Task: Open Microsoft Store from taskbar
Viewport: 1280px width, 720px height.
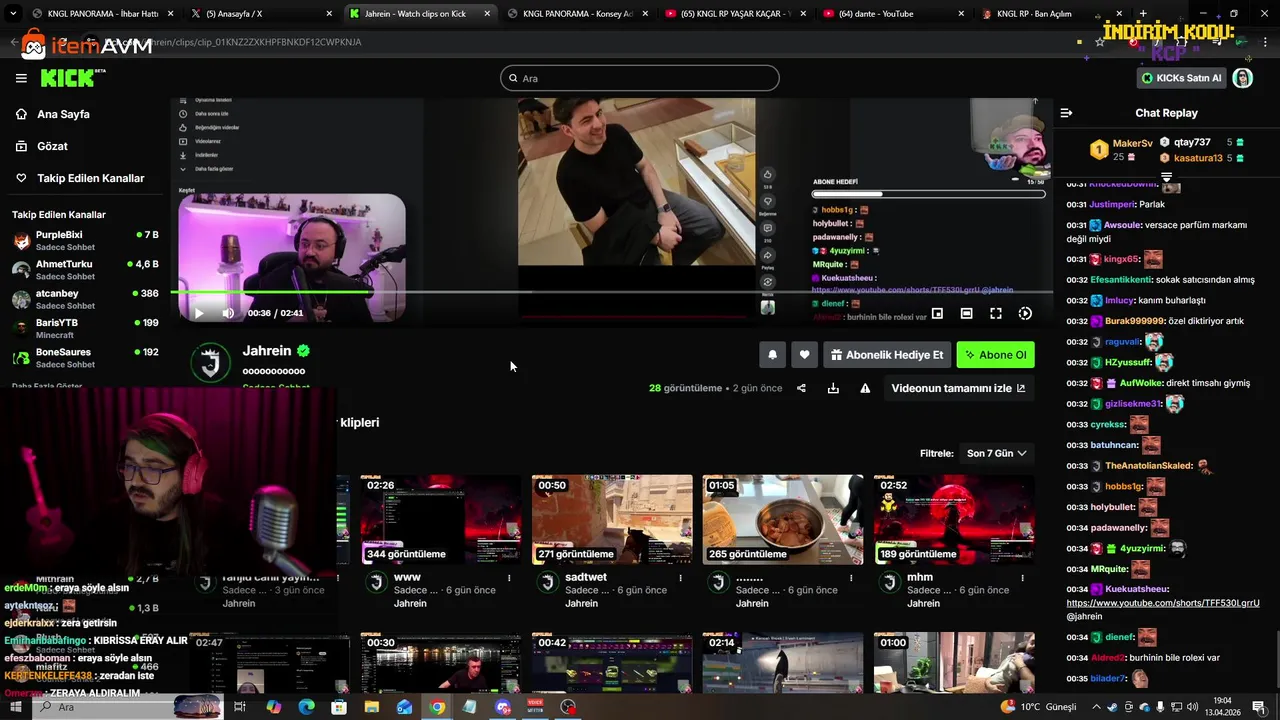Action: [x=339, y=707]
